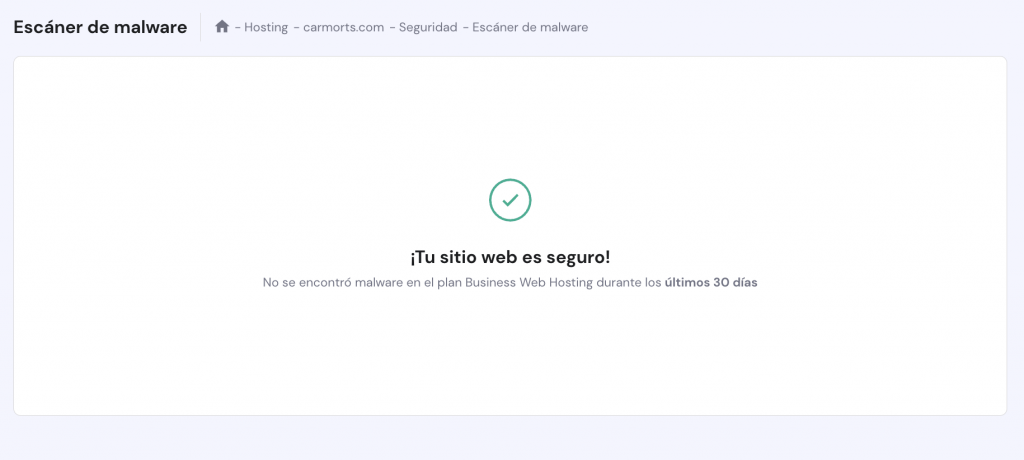Open the Hosting breadcrumb link

tap(266, 27)
